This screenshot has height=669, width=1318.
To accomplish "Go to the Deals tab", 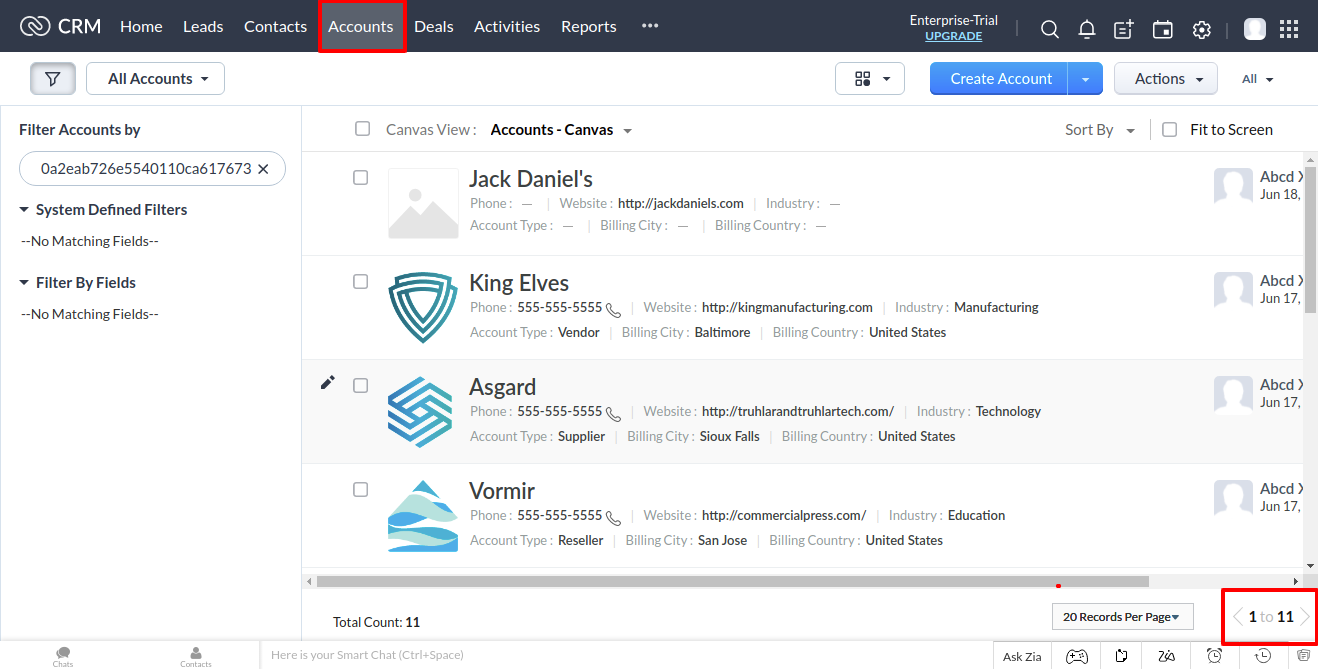I will click(x=434, y=26).
